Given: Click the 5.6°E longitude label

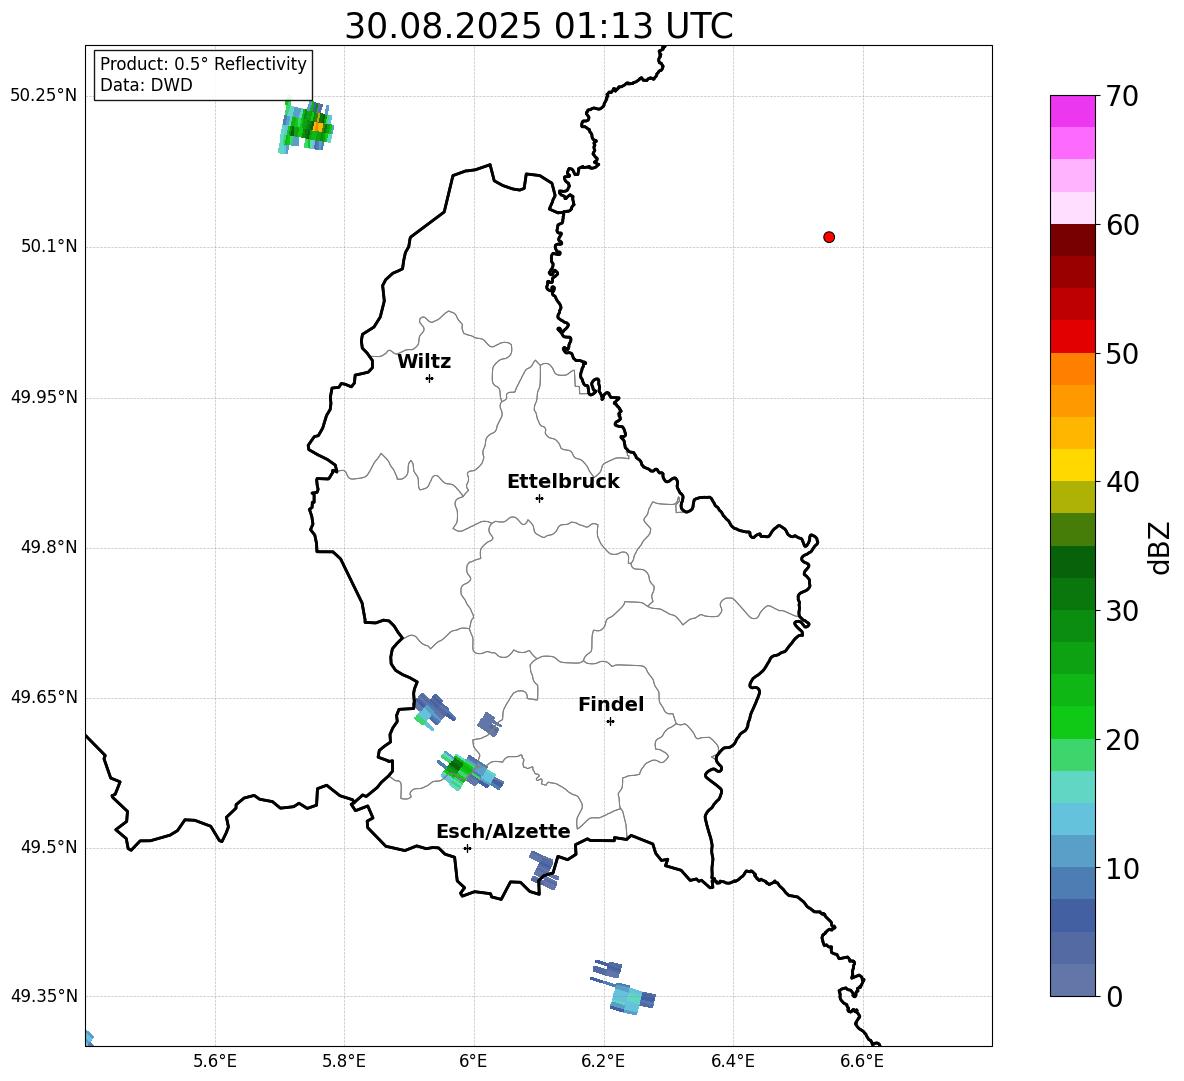Looking at the screenshot, I should coord(215,1061).
